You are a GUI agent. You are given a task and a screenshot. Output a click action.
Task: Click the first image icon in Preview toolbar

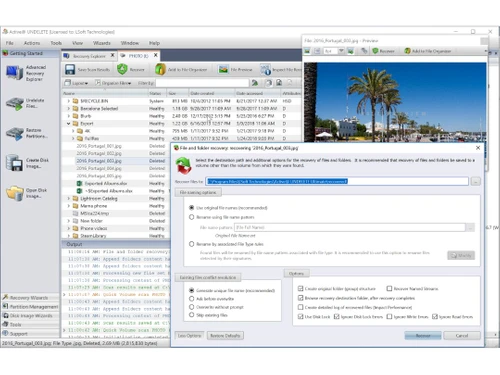pos(307,51)
